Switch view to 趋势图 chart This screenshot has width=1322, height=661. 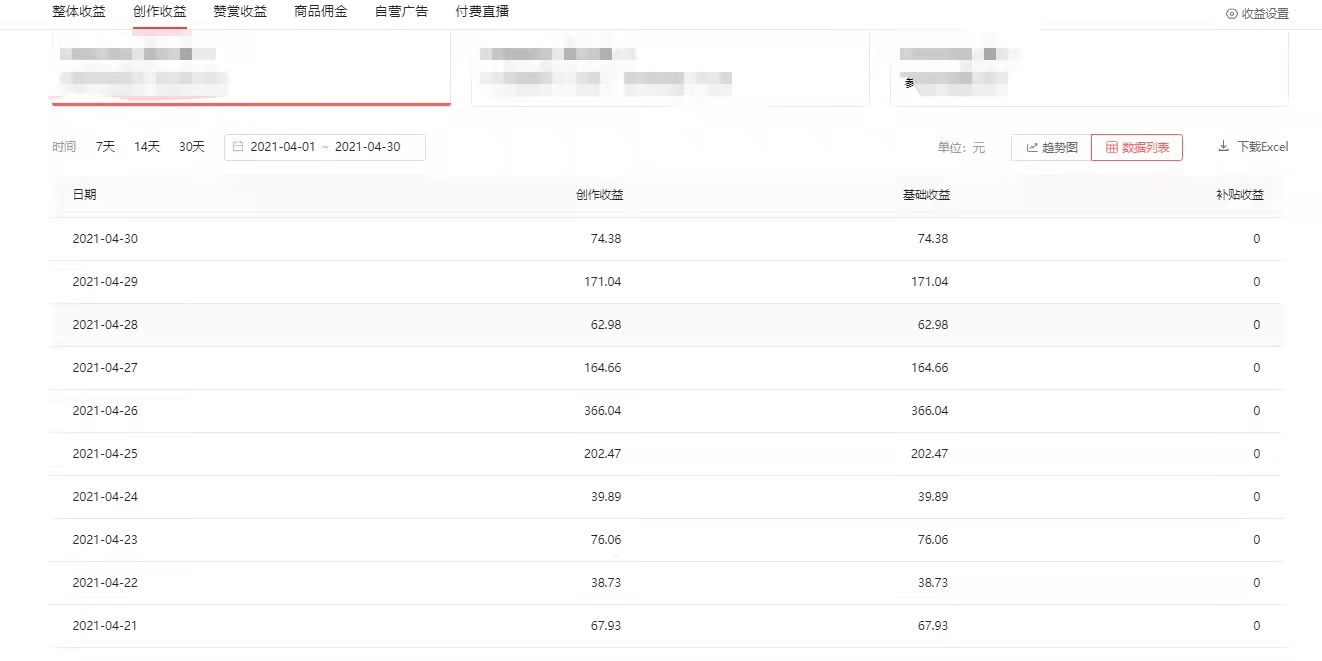tap(1051, 148)
